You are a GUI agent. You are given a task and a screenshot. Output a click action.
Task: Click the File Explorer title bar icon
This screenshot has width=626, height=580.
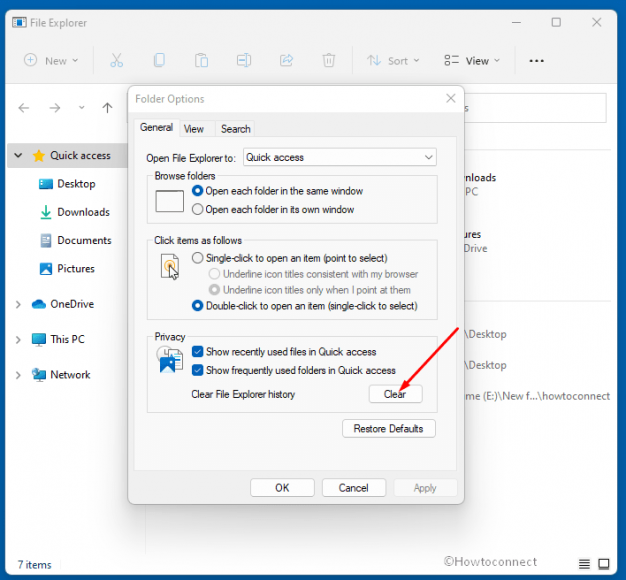click(x=19, y=22)
